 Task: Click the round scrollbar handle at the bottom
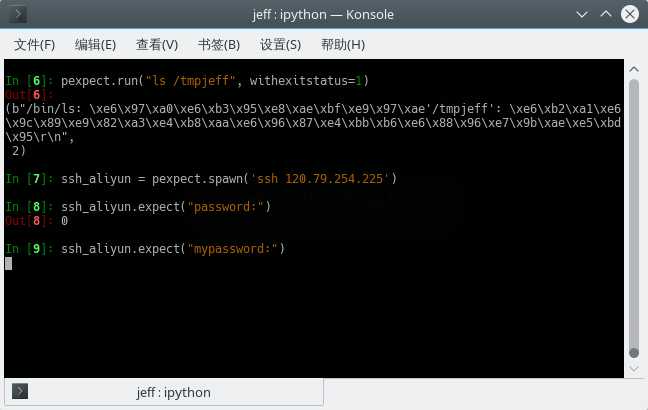click(634, 353)
